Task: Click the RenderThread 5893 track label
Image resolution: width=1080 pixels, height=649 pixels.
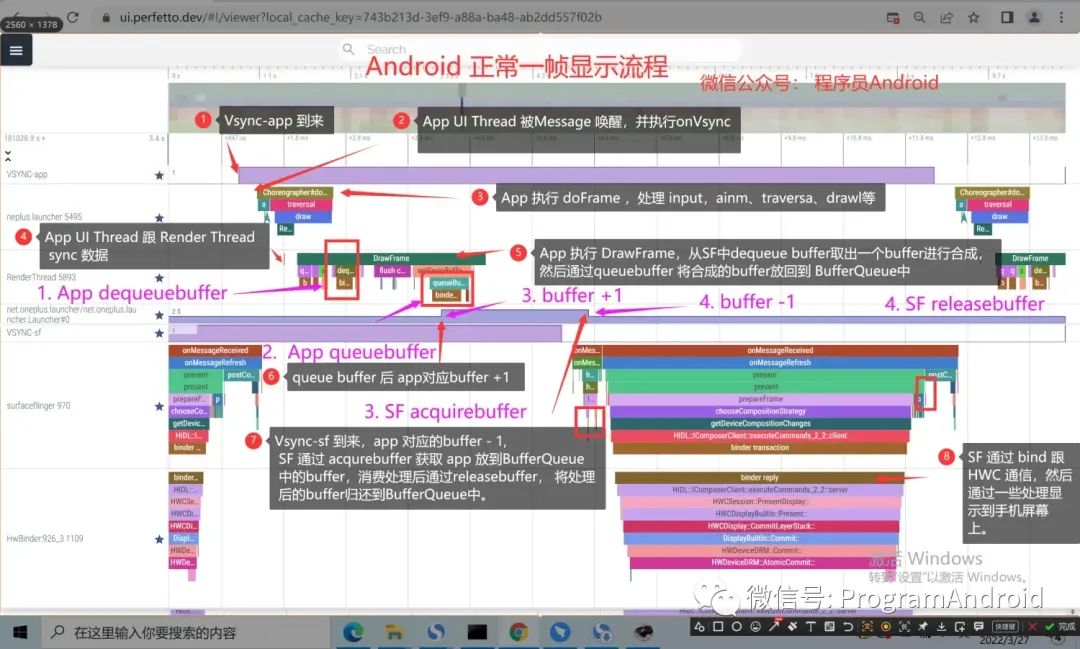Action: pos(41,277)
